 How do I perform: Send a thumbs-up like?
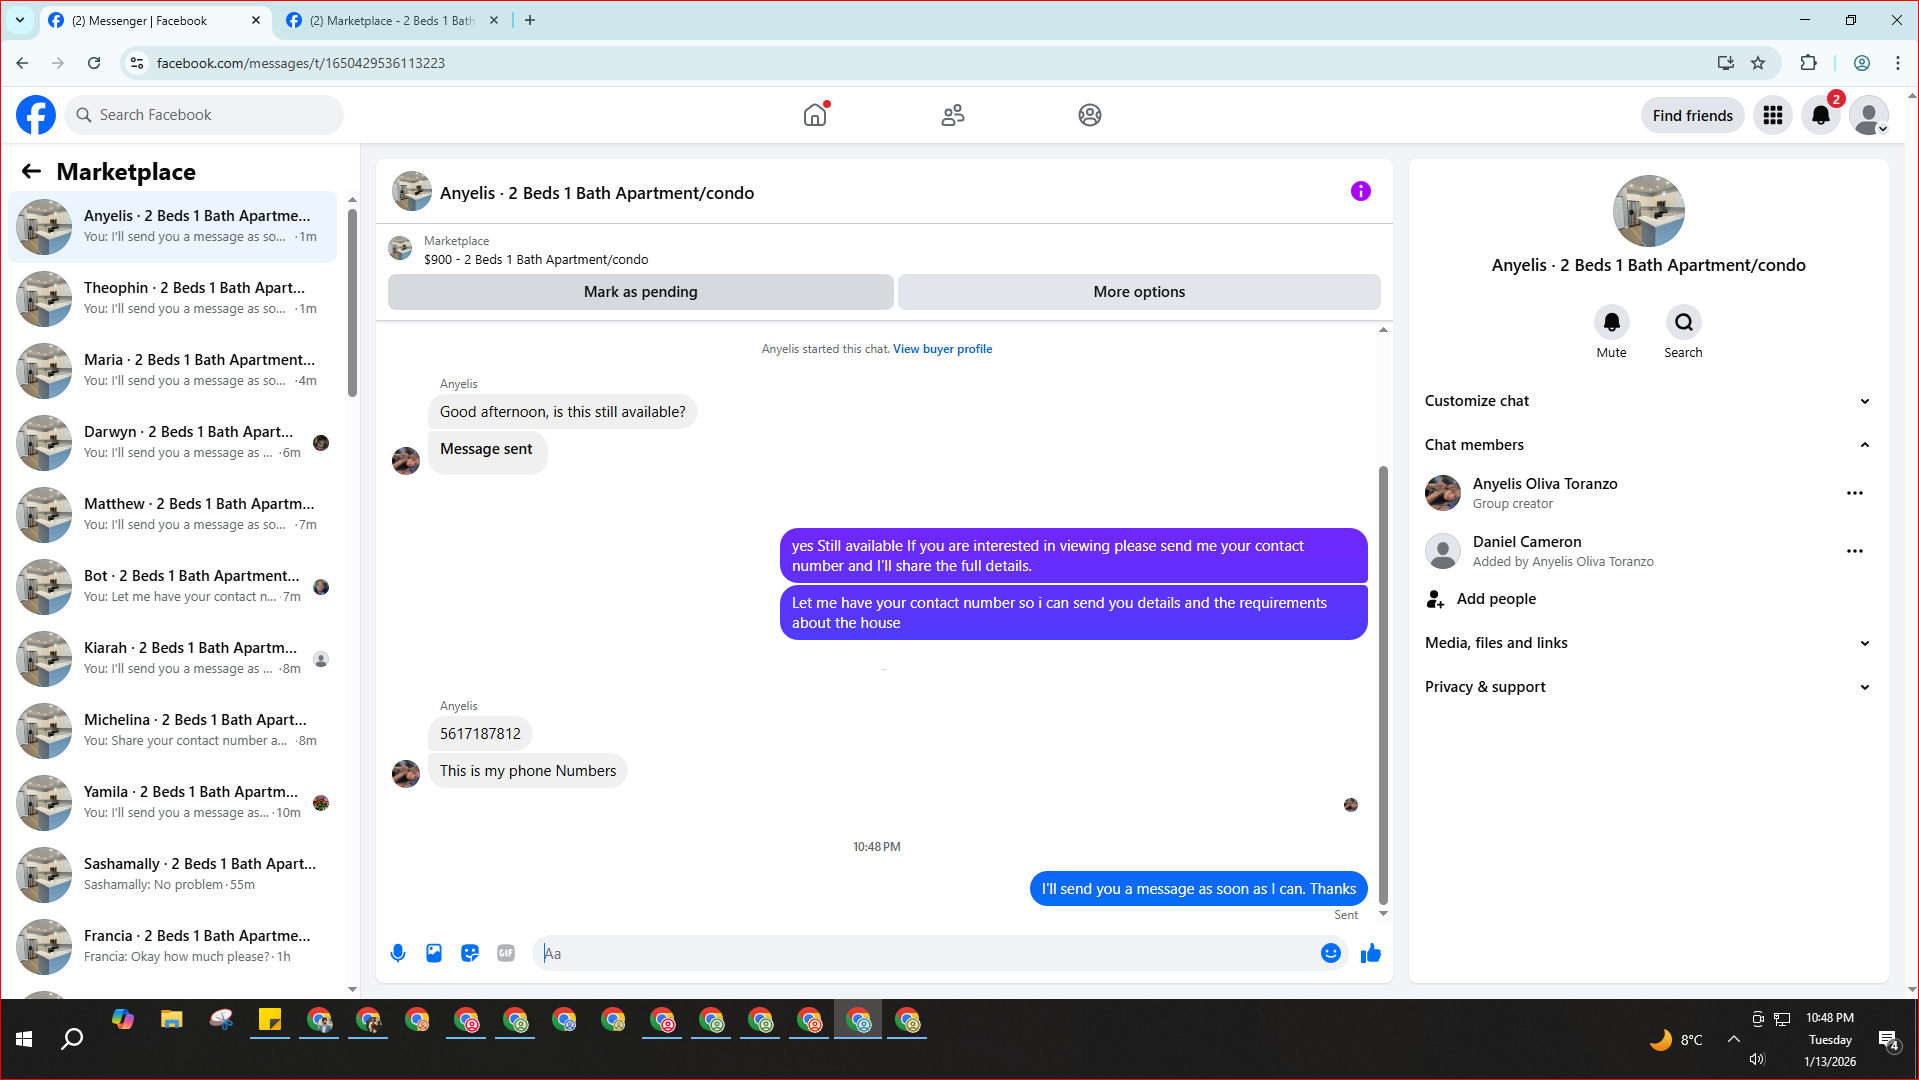tap(1371, 953)
